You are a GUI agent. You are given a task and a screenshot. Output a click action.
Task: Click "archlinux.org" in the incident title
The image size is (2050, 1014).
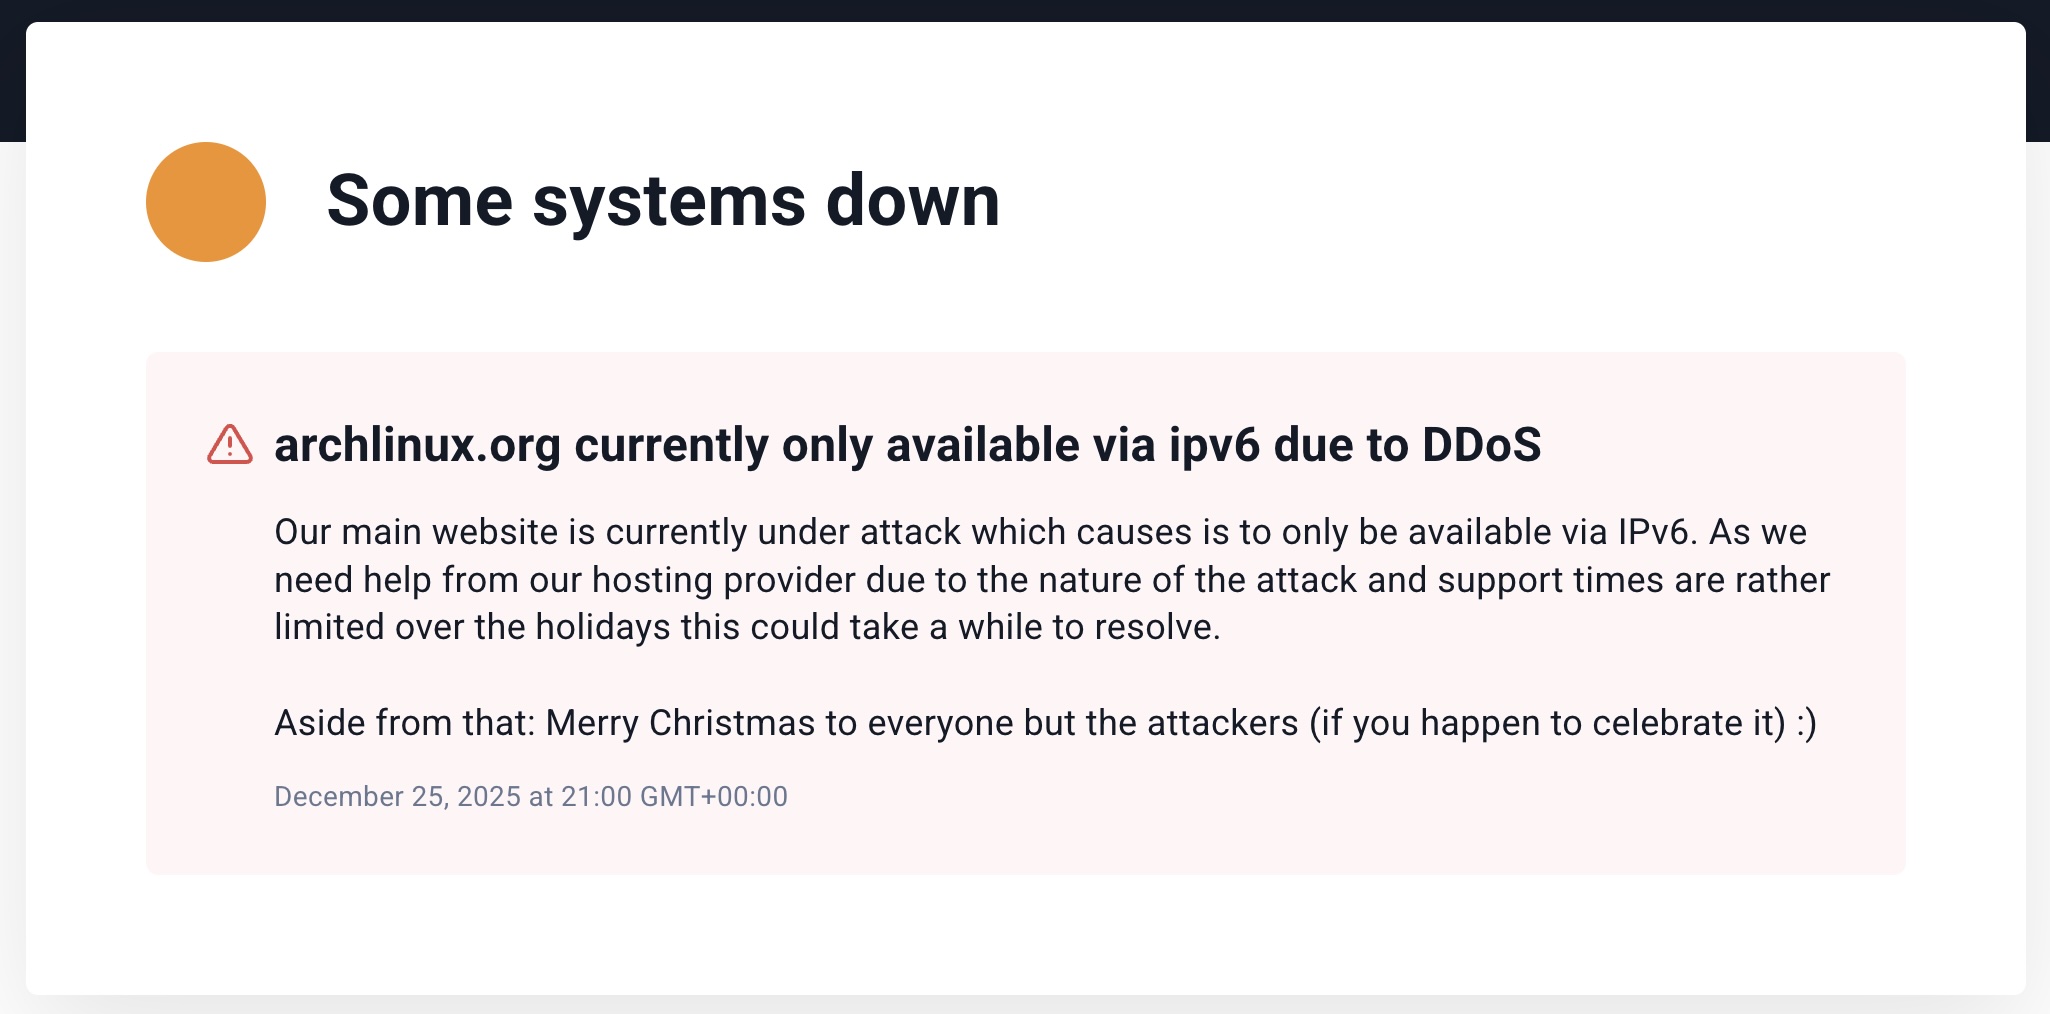pos(417,445)
